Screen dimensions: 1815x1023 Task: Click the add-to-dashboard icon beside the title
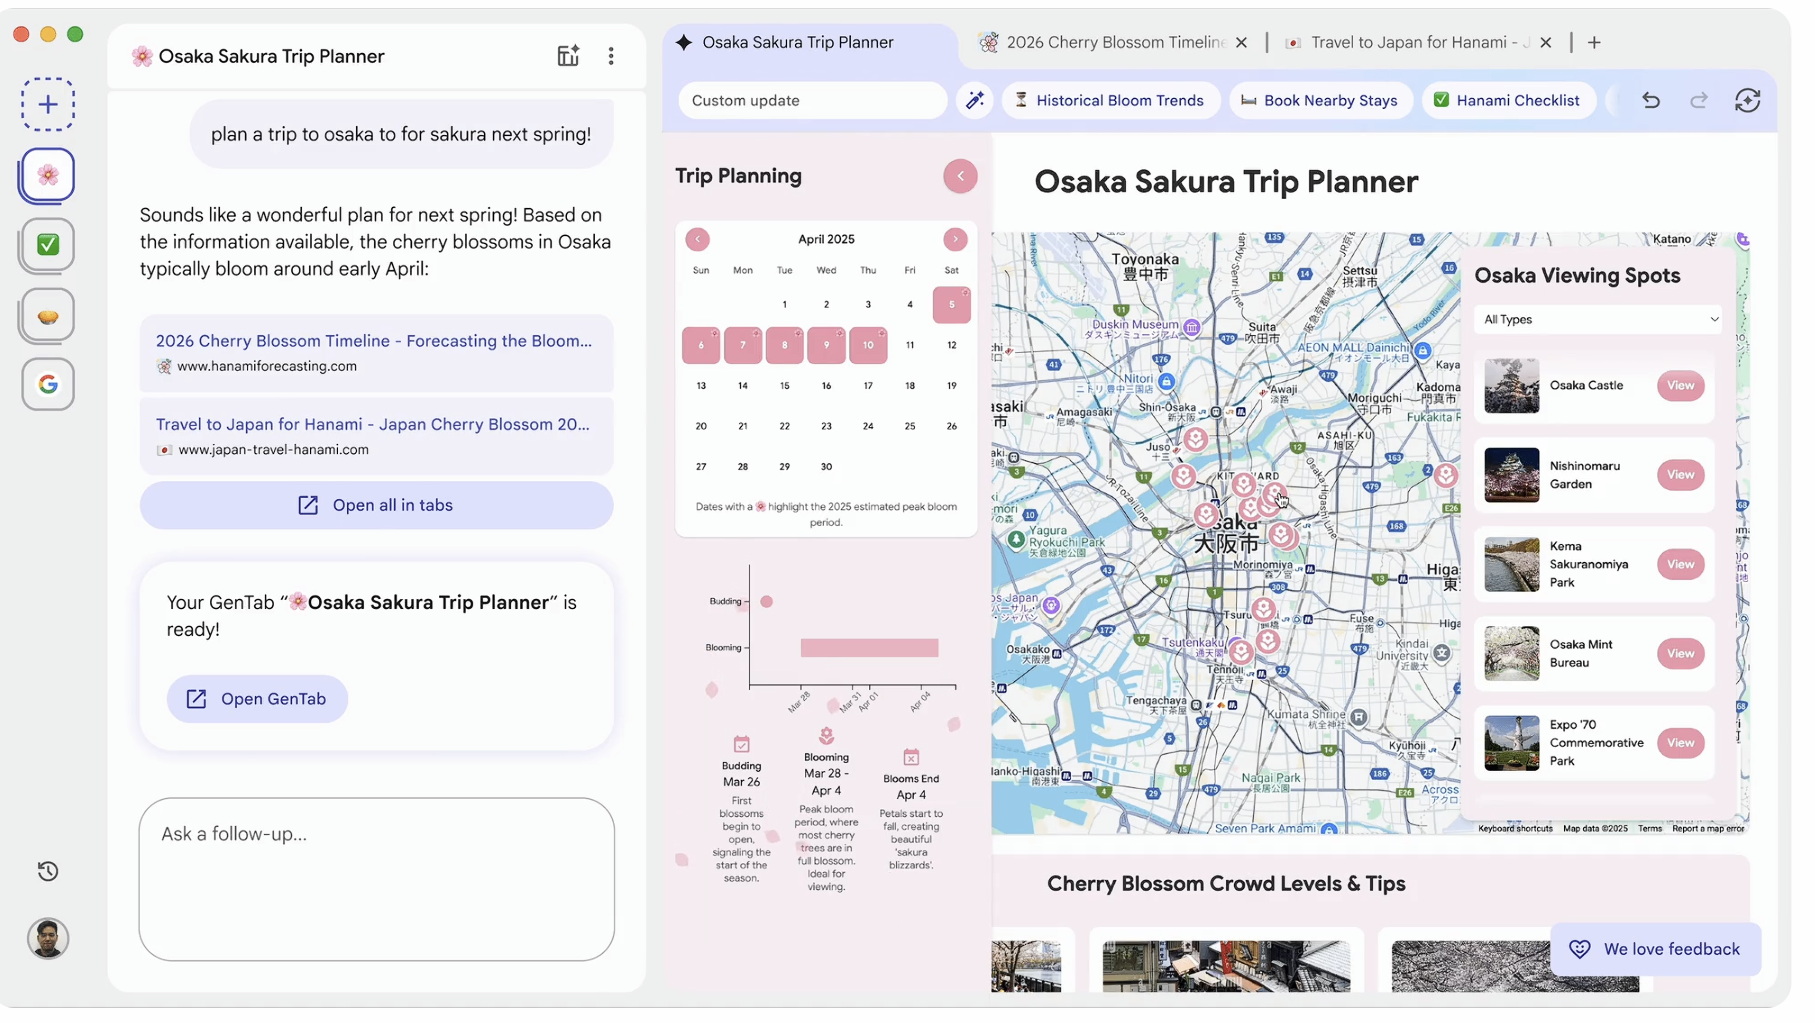(x=568, y=56)
